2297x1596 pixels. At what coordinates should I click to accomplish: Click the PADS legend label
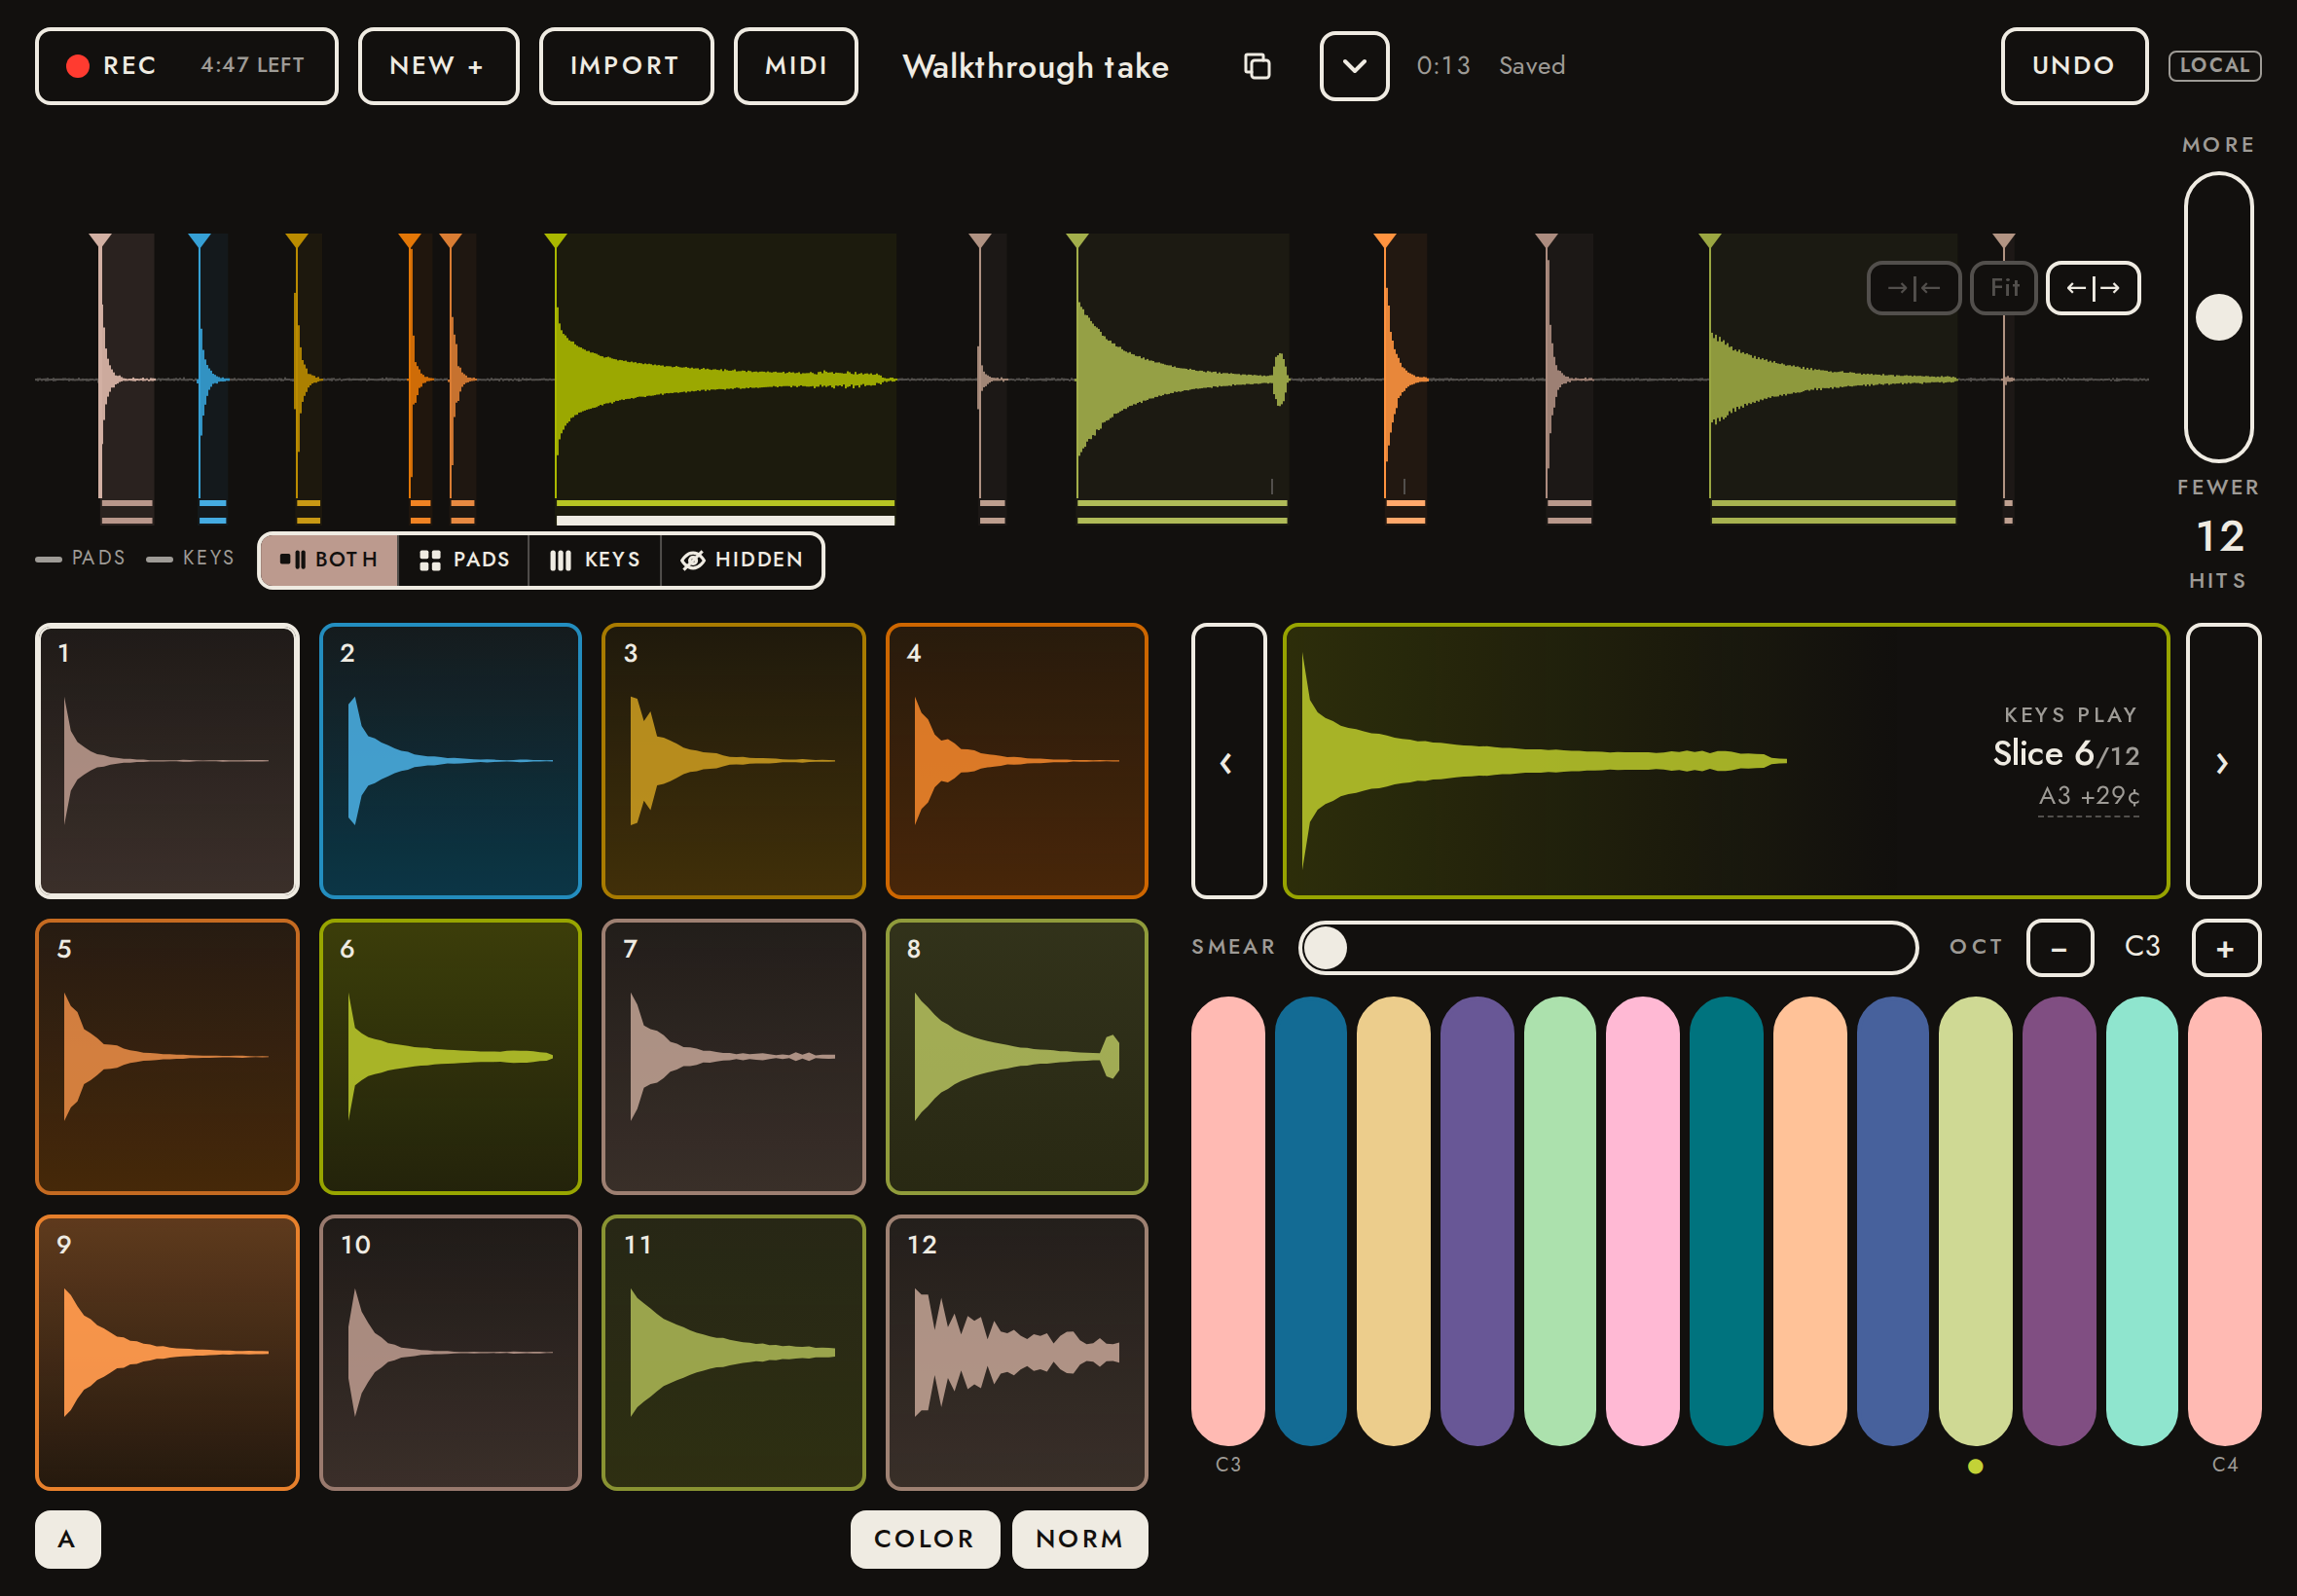point(98,558)
